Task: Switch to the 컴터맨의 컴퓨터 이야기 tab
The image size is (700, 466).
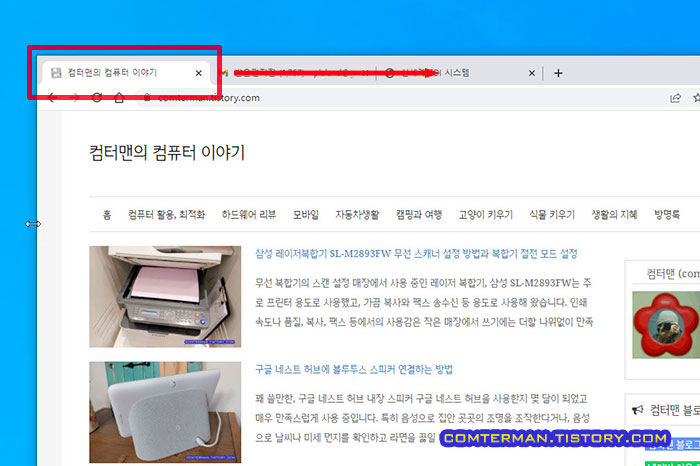Action: (126, 73)
